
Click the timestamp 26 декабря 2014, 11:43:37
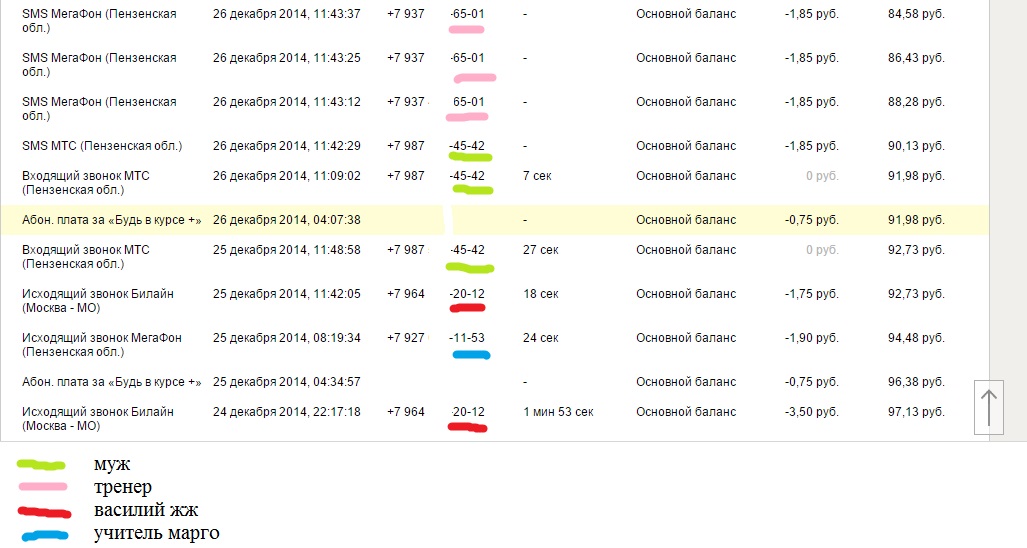[x=286, y=15]
